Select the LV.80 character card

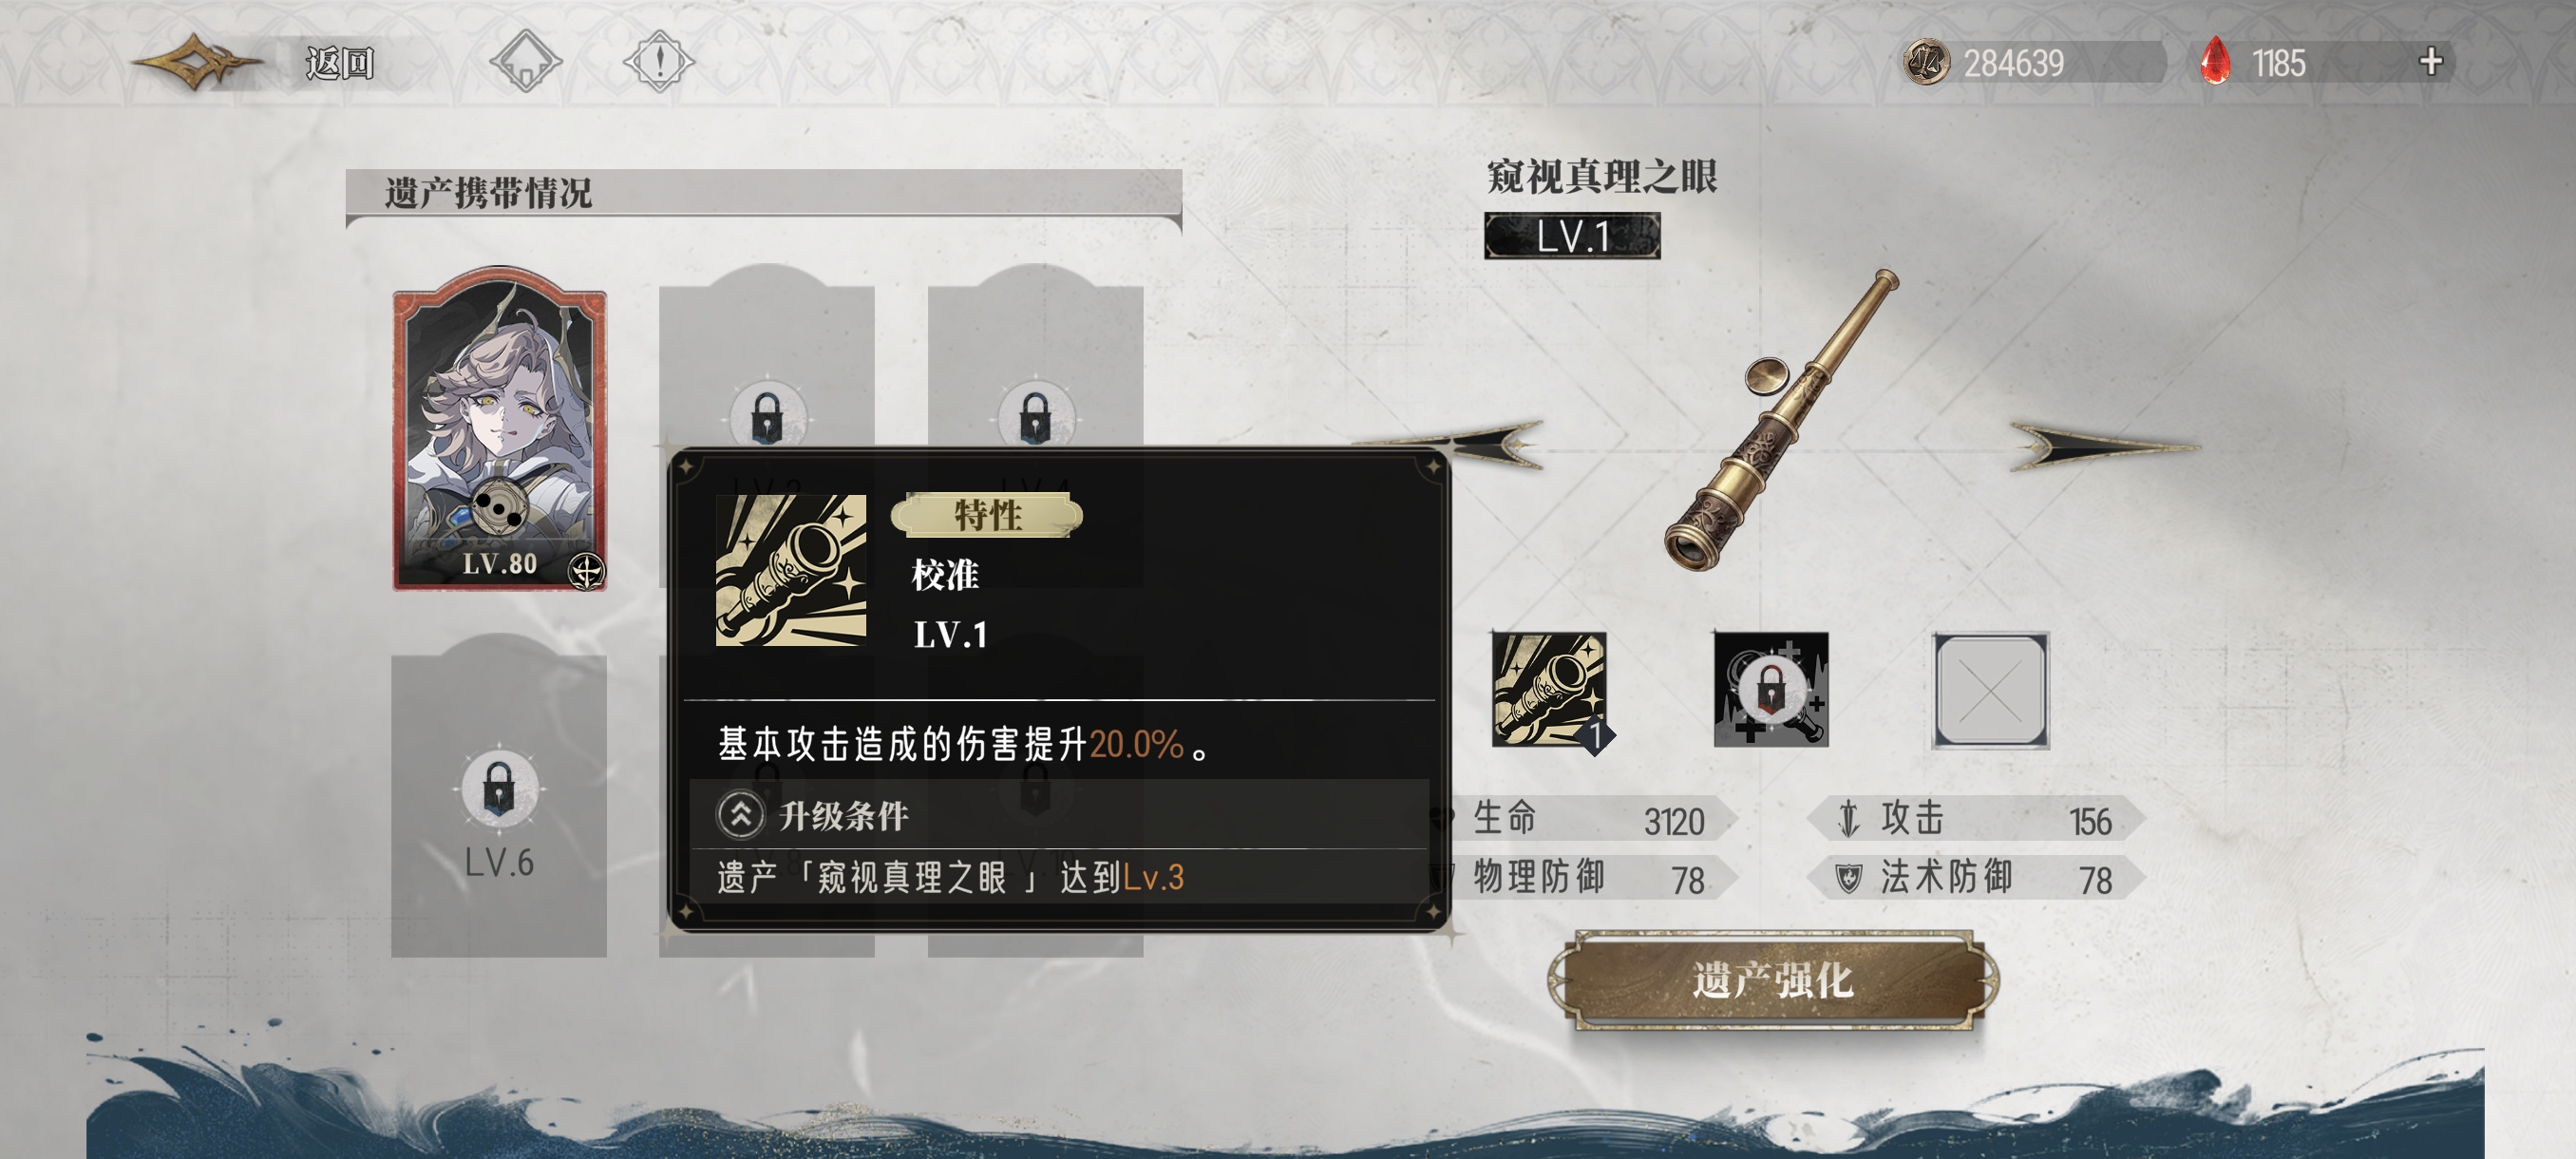click(x=499, y=428)
